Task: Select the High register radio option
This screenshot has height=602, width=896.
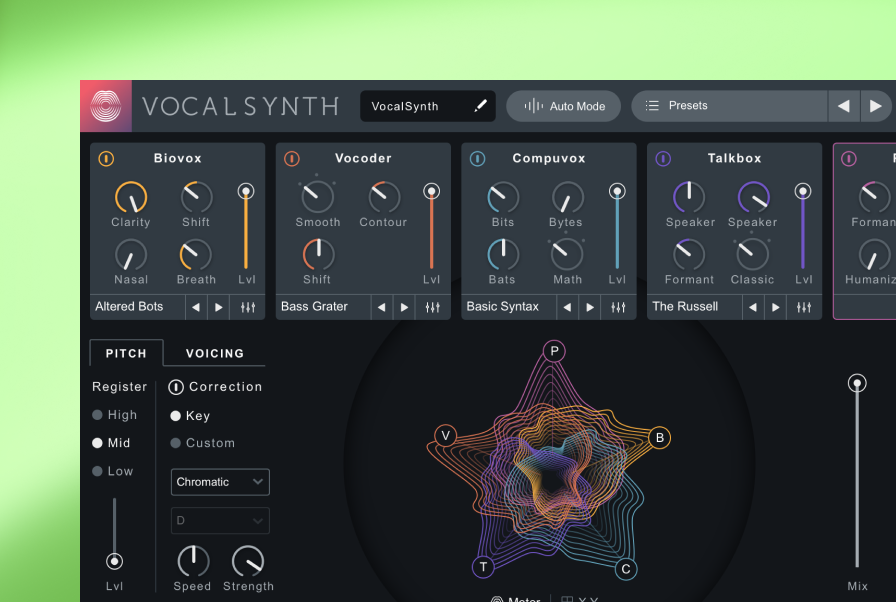Action: coord(98,415)
